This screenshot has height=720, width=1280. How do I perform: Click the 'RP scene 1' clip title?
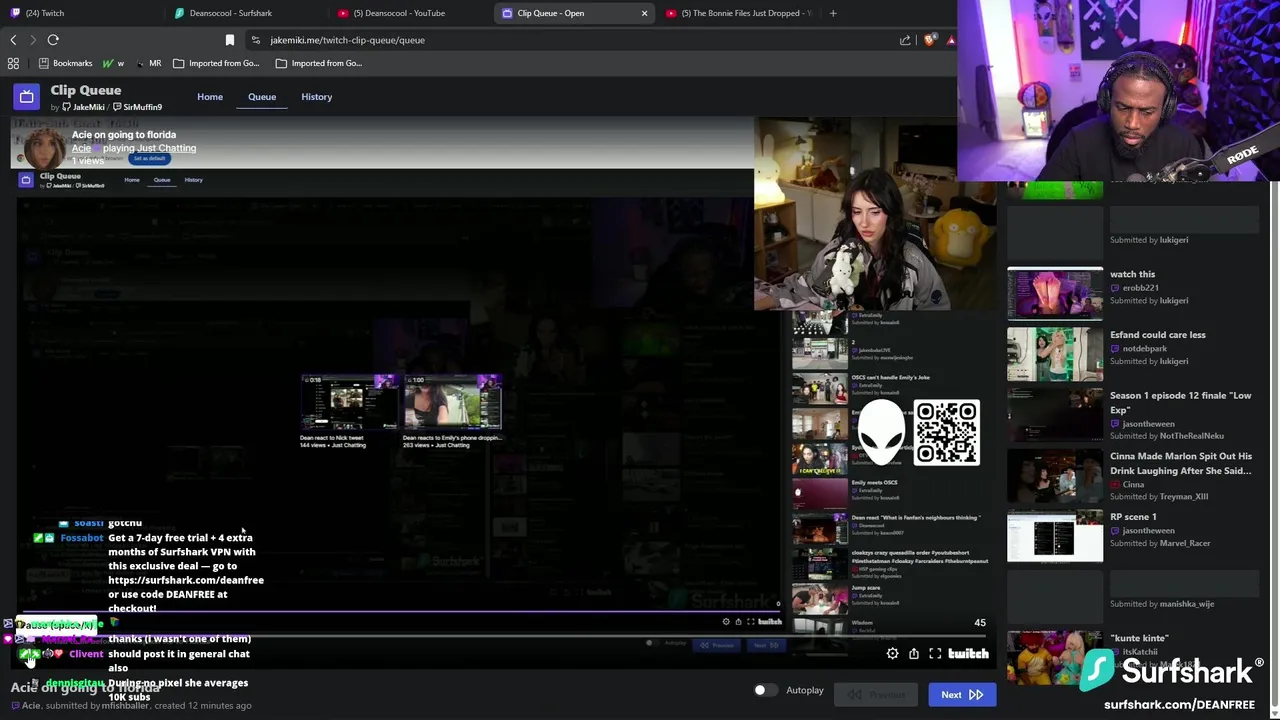pos(1133,517)
